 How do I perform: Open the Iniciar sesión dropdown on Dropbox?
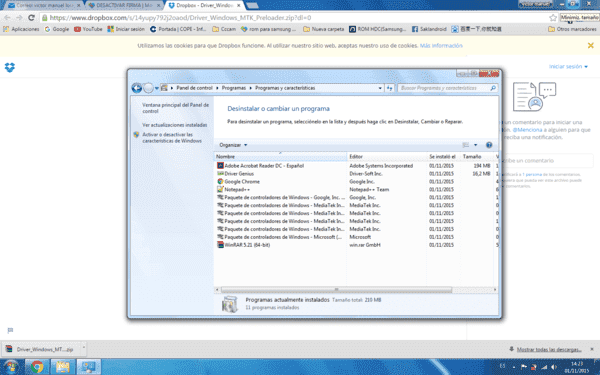[568, 67]
